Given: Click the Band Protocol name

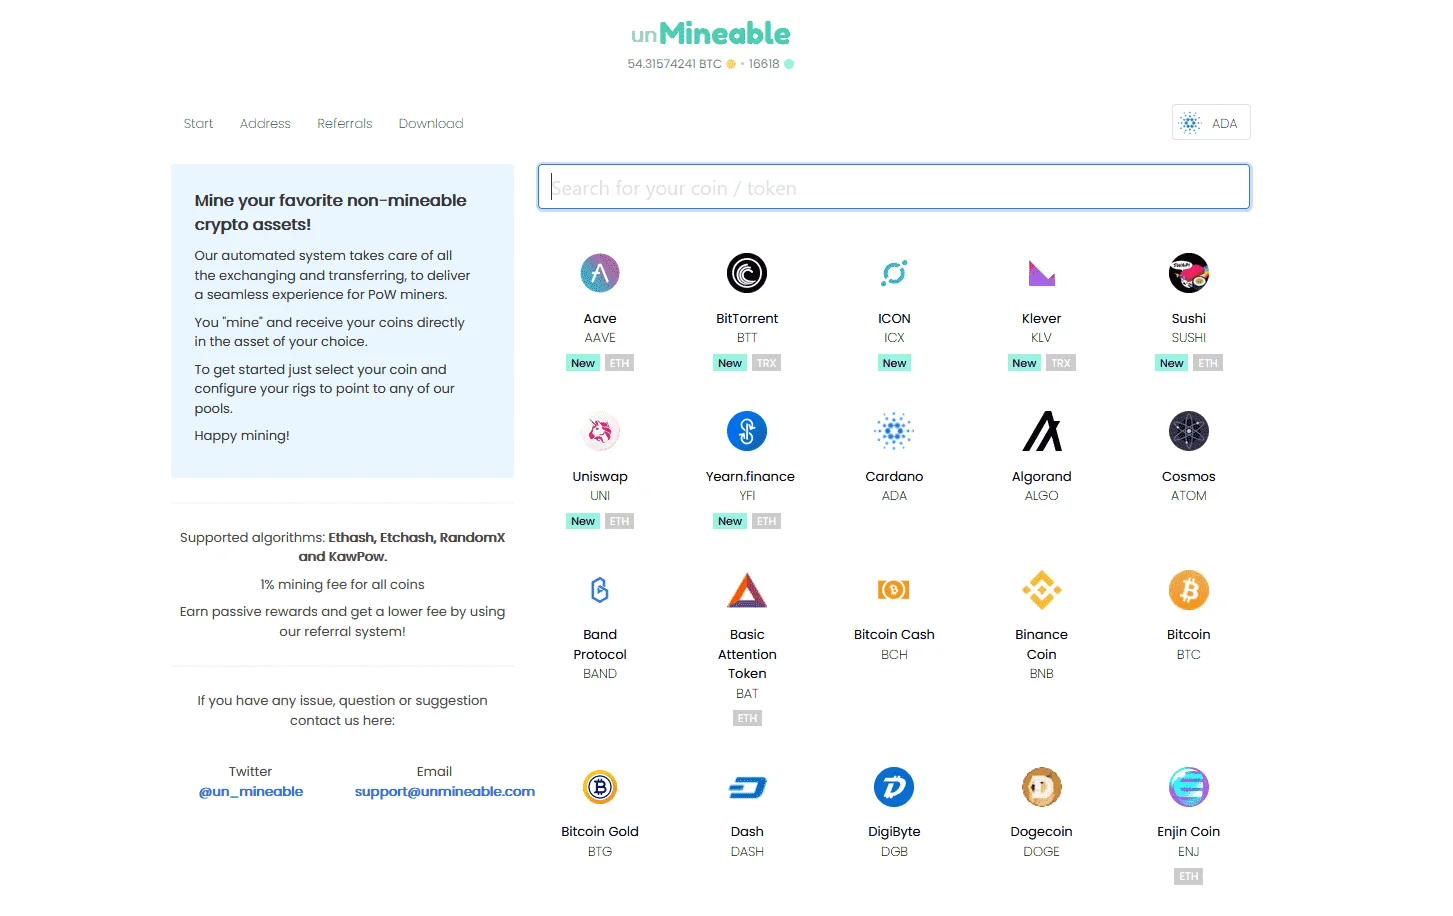Looking at the screenshot, I should [600, 644].
